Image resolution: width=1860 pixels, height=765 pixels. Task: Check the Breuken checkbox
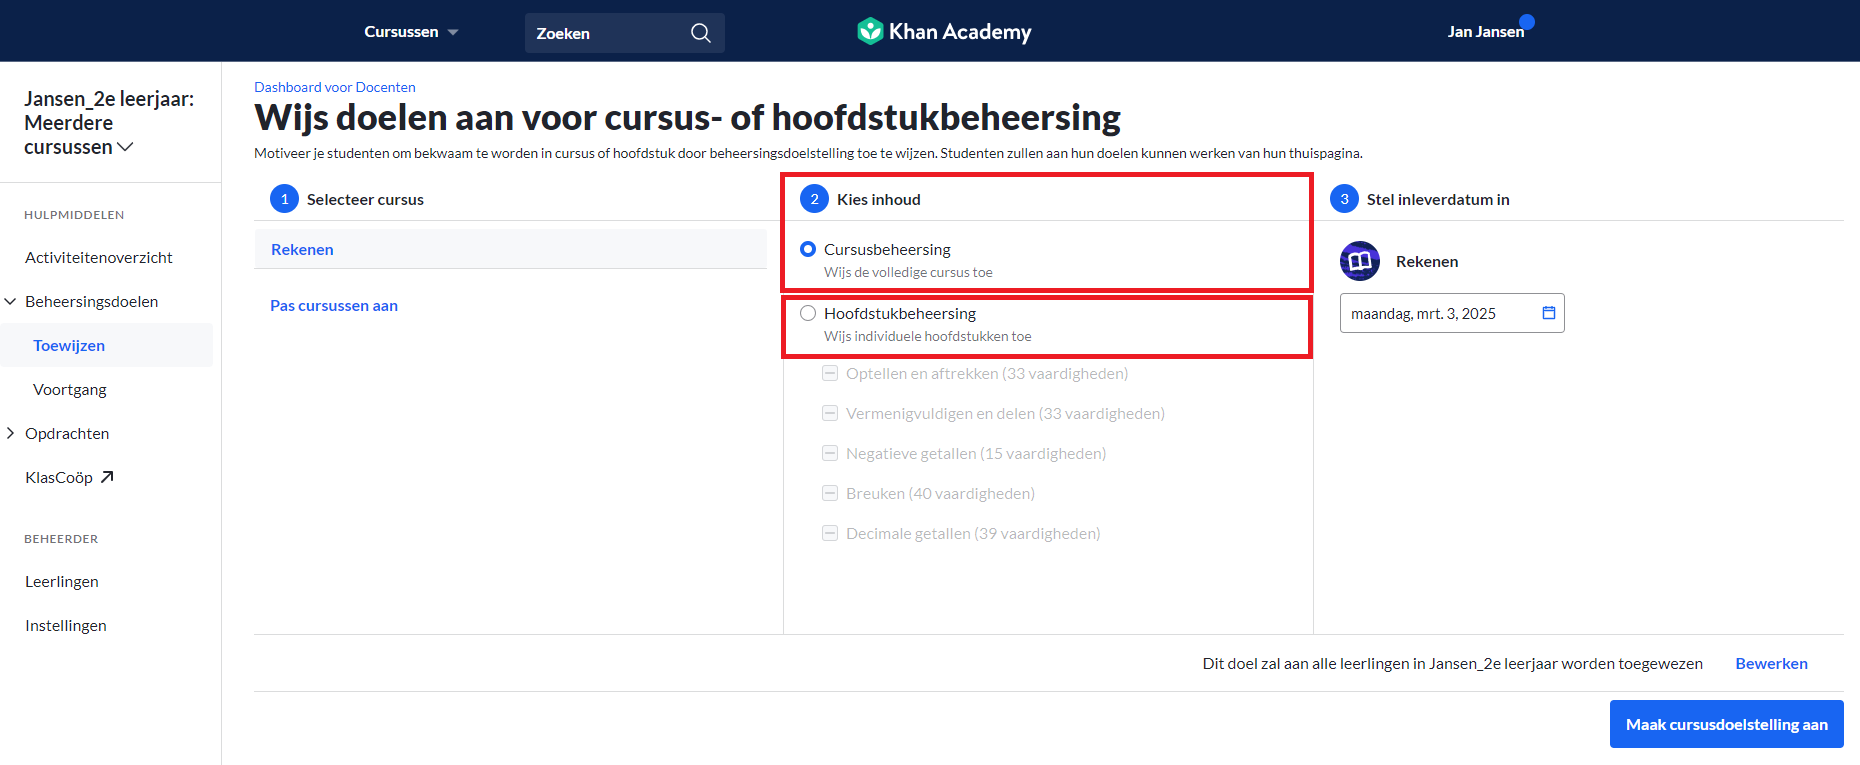830,493
